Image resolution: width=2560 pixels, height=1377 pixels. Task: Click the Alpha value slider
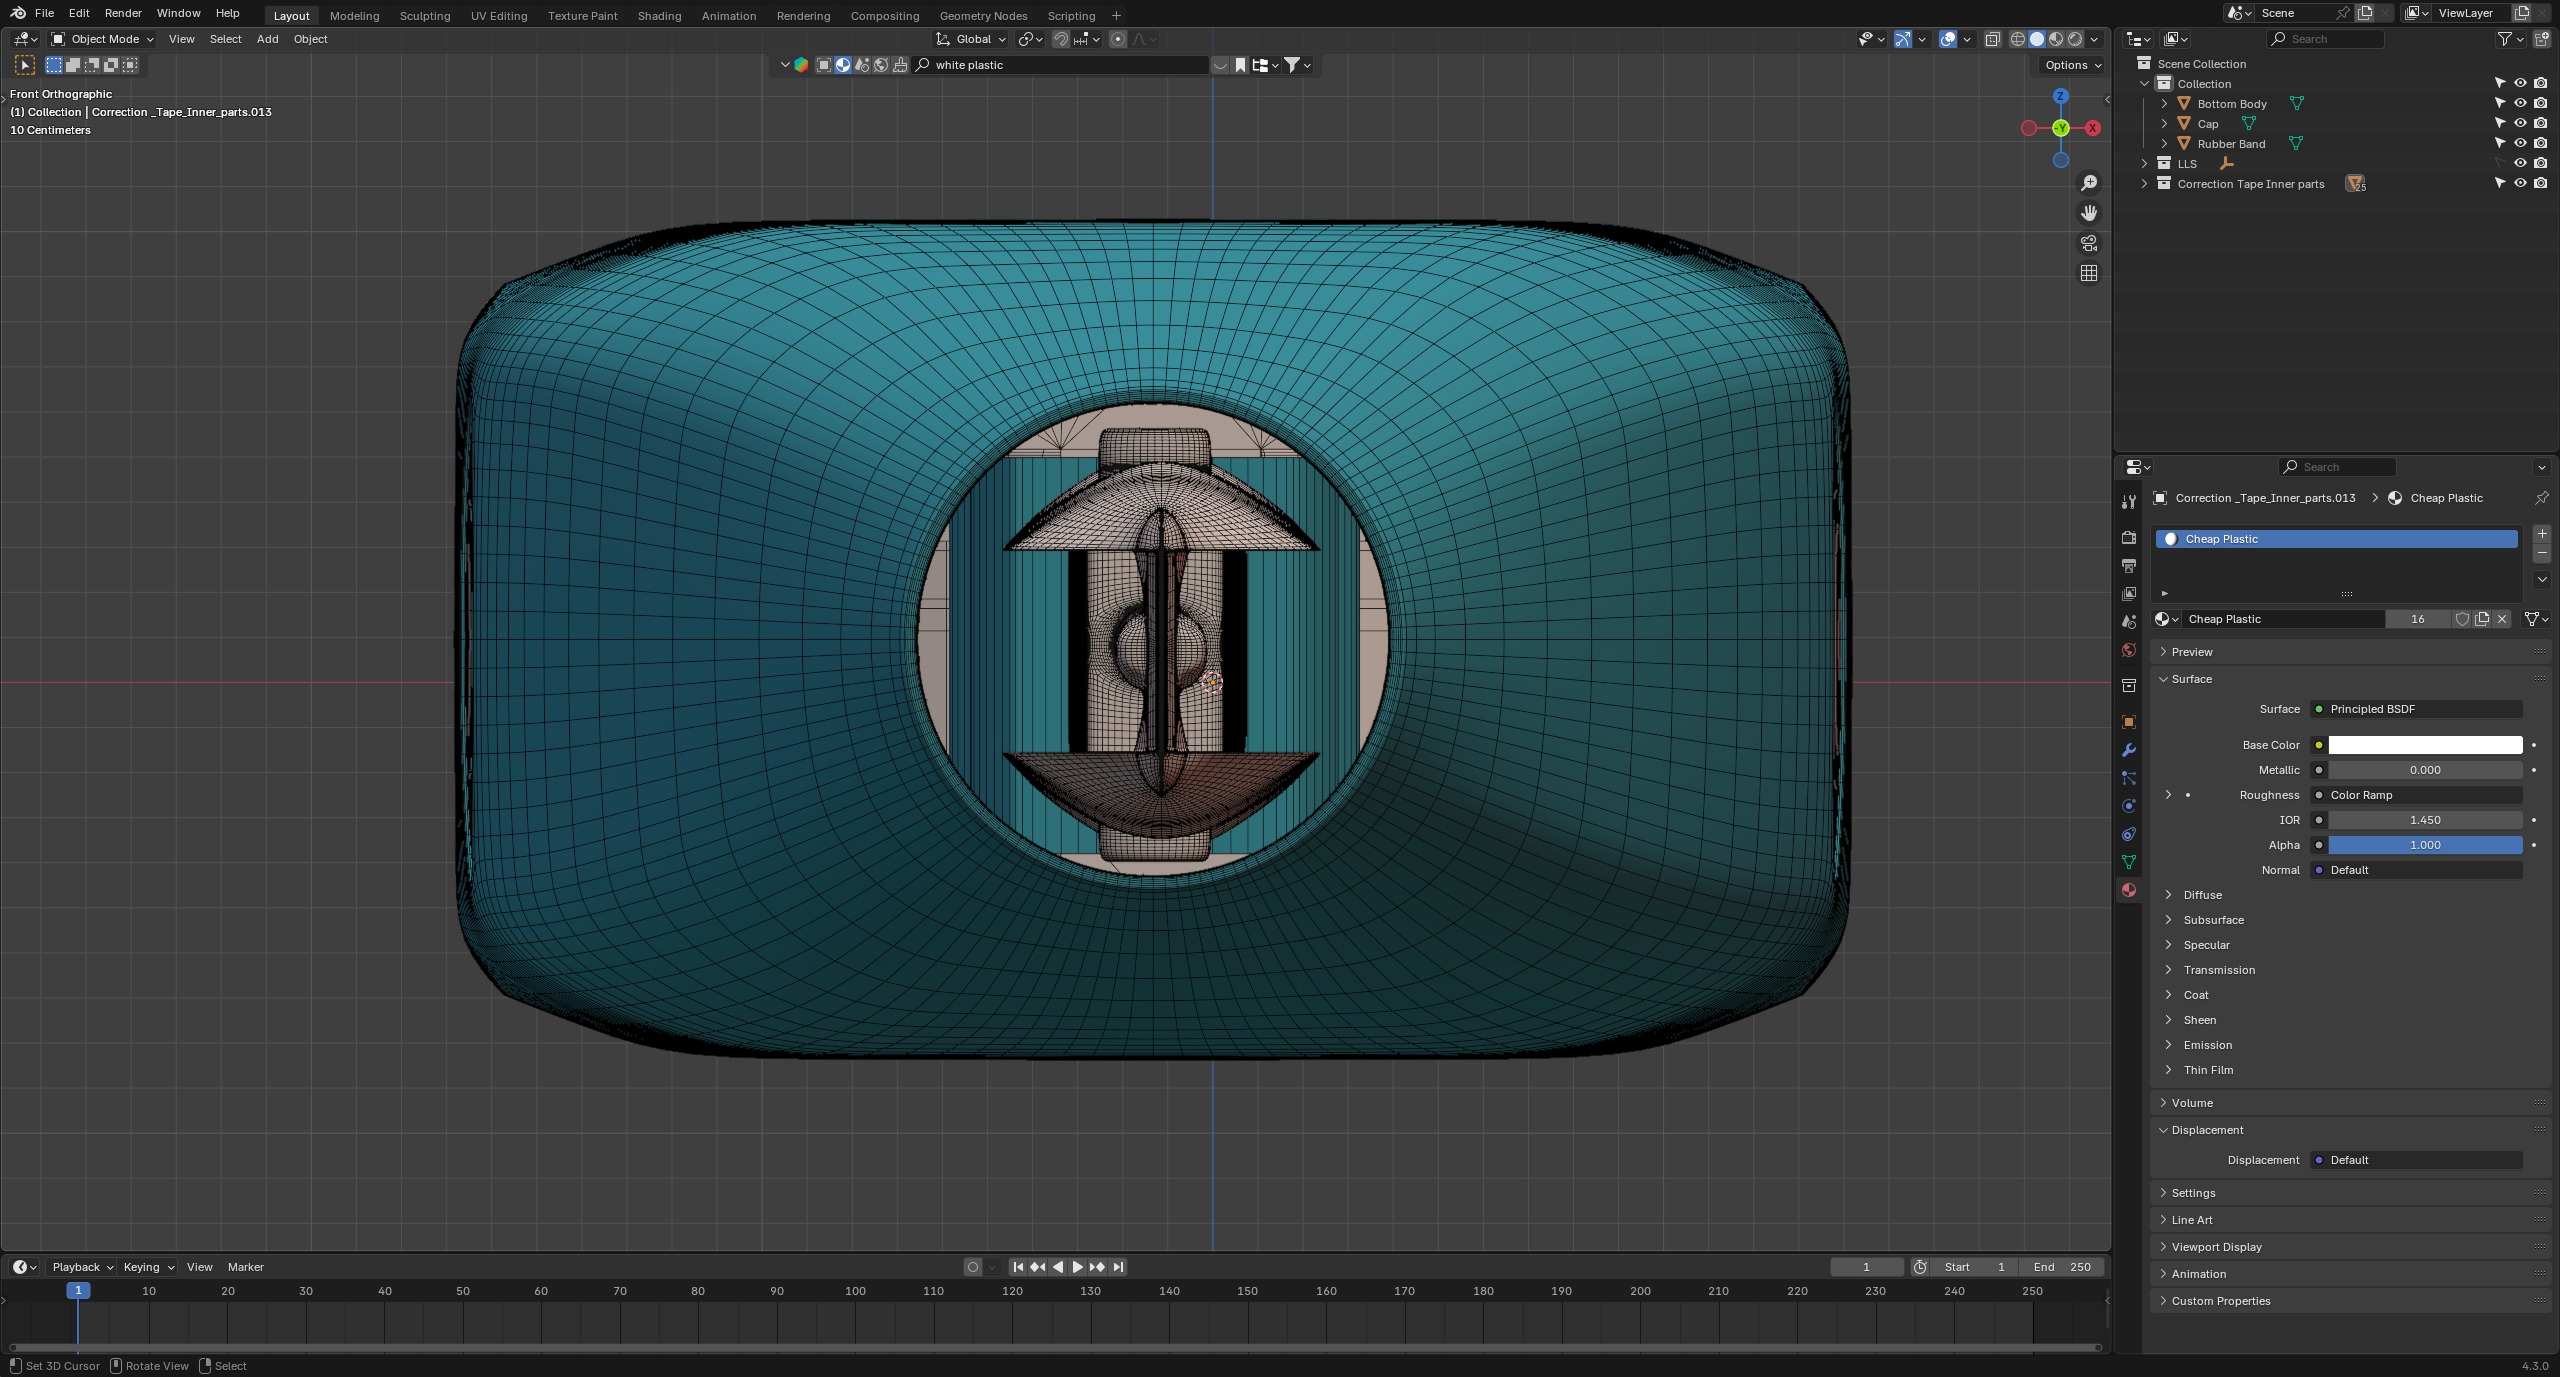click(x=2425, y=845)
